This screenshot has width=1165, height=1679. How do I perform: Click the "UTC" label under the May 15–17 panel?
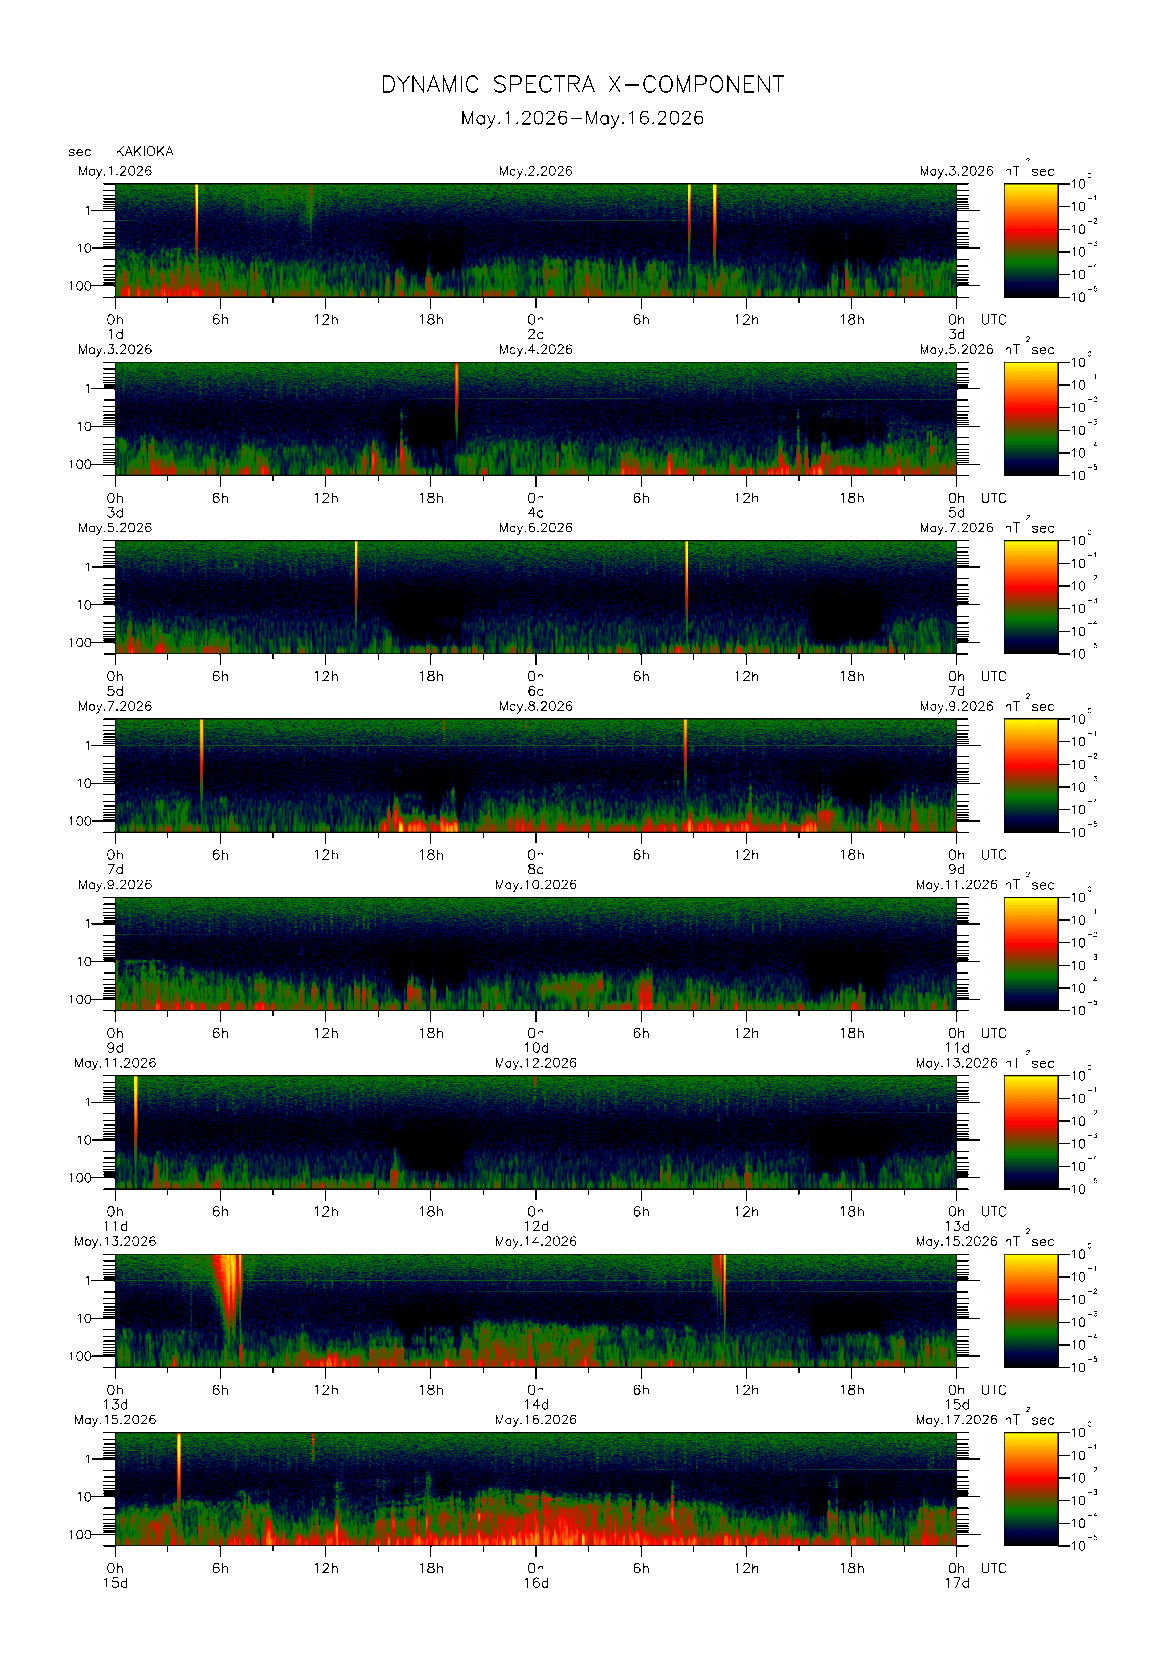click(994, 1569)
